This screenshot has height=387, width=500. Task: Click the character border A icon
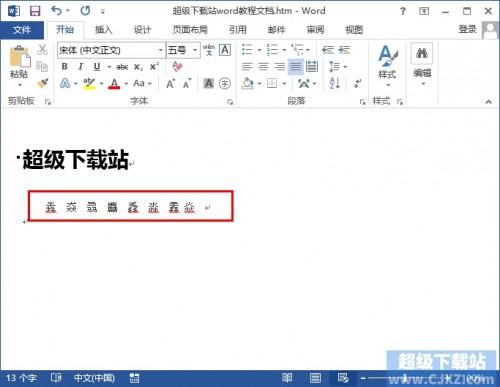[225, 50]
